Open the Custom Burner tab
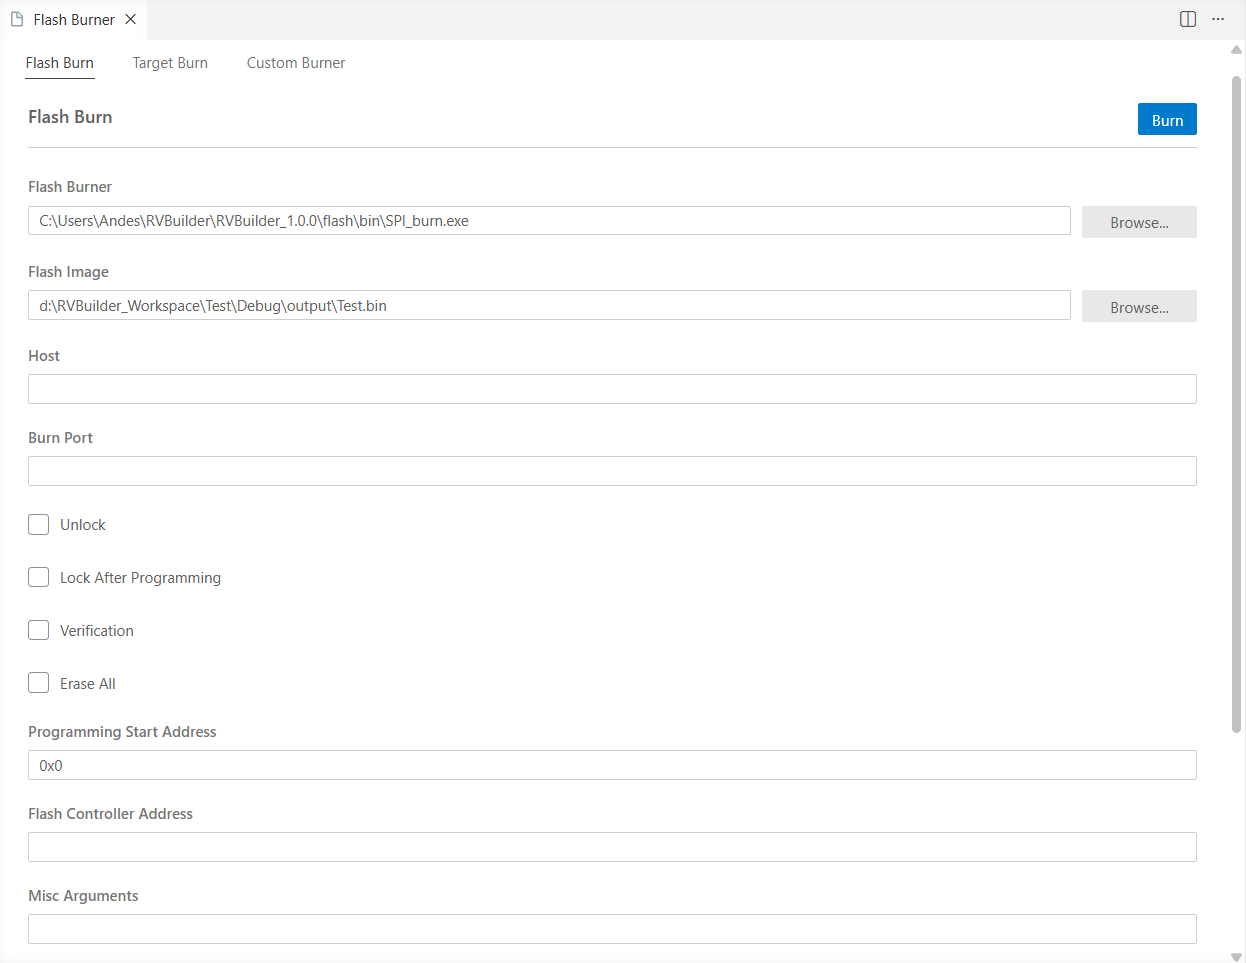1246x963 pixels. coord(295,62)
